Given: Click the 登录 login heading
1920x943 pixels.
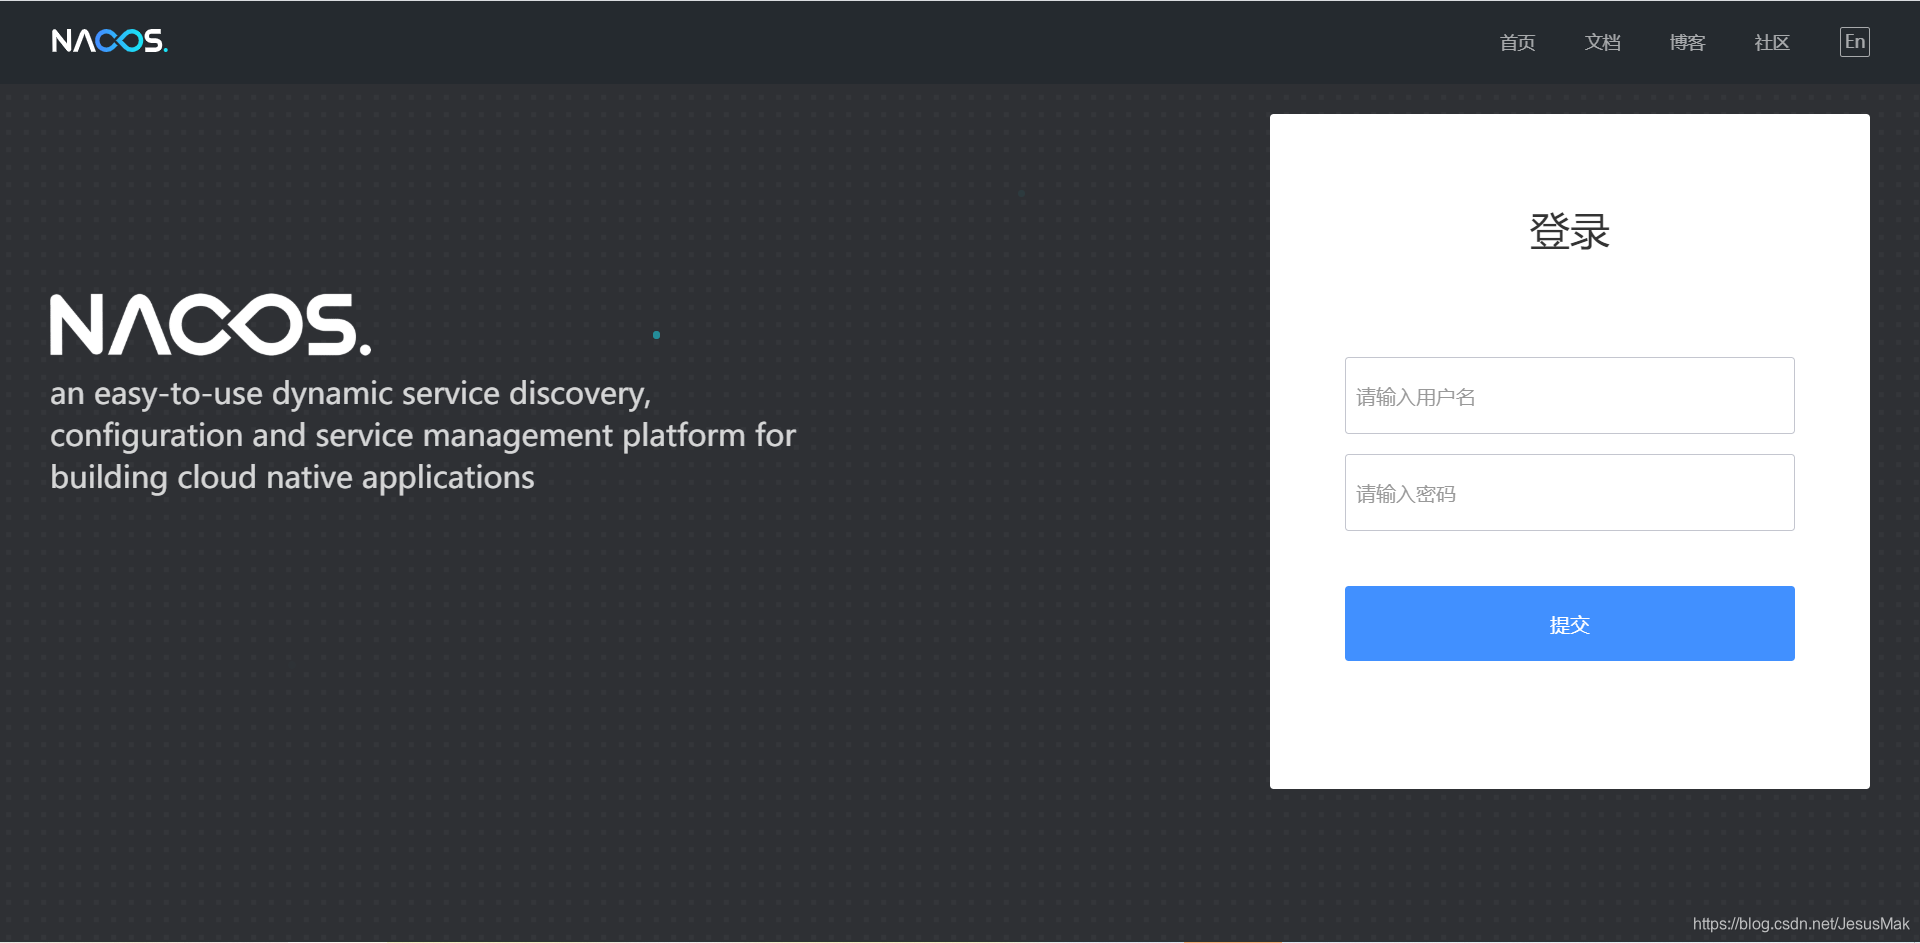Looking at the screenshot, I should pyautogui.click(x=1569, y=232).
